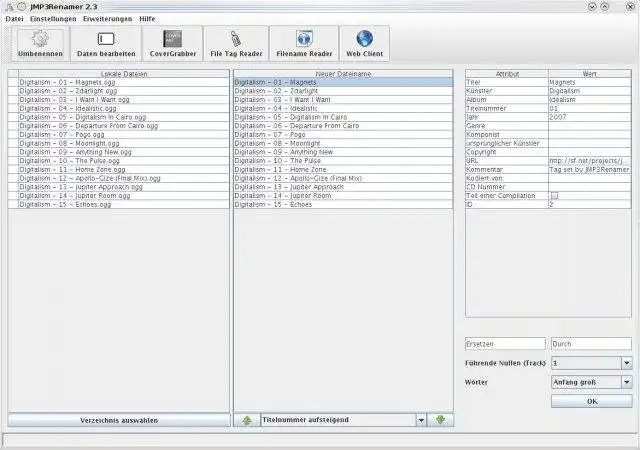The width and height of the screenshot is (640, 450).
Task: Move selected file down with green arrow
Action: [440, 420]
